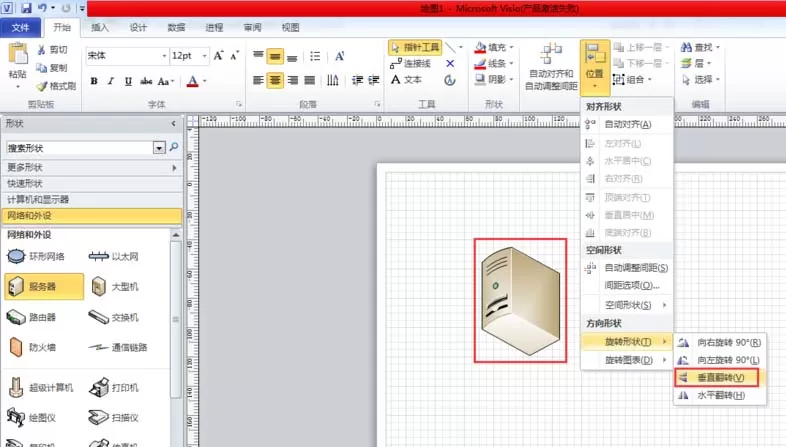Click the Find (查找) binoculars icon

click(x=686, y=48)
